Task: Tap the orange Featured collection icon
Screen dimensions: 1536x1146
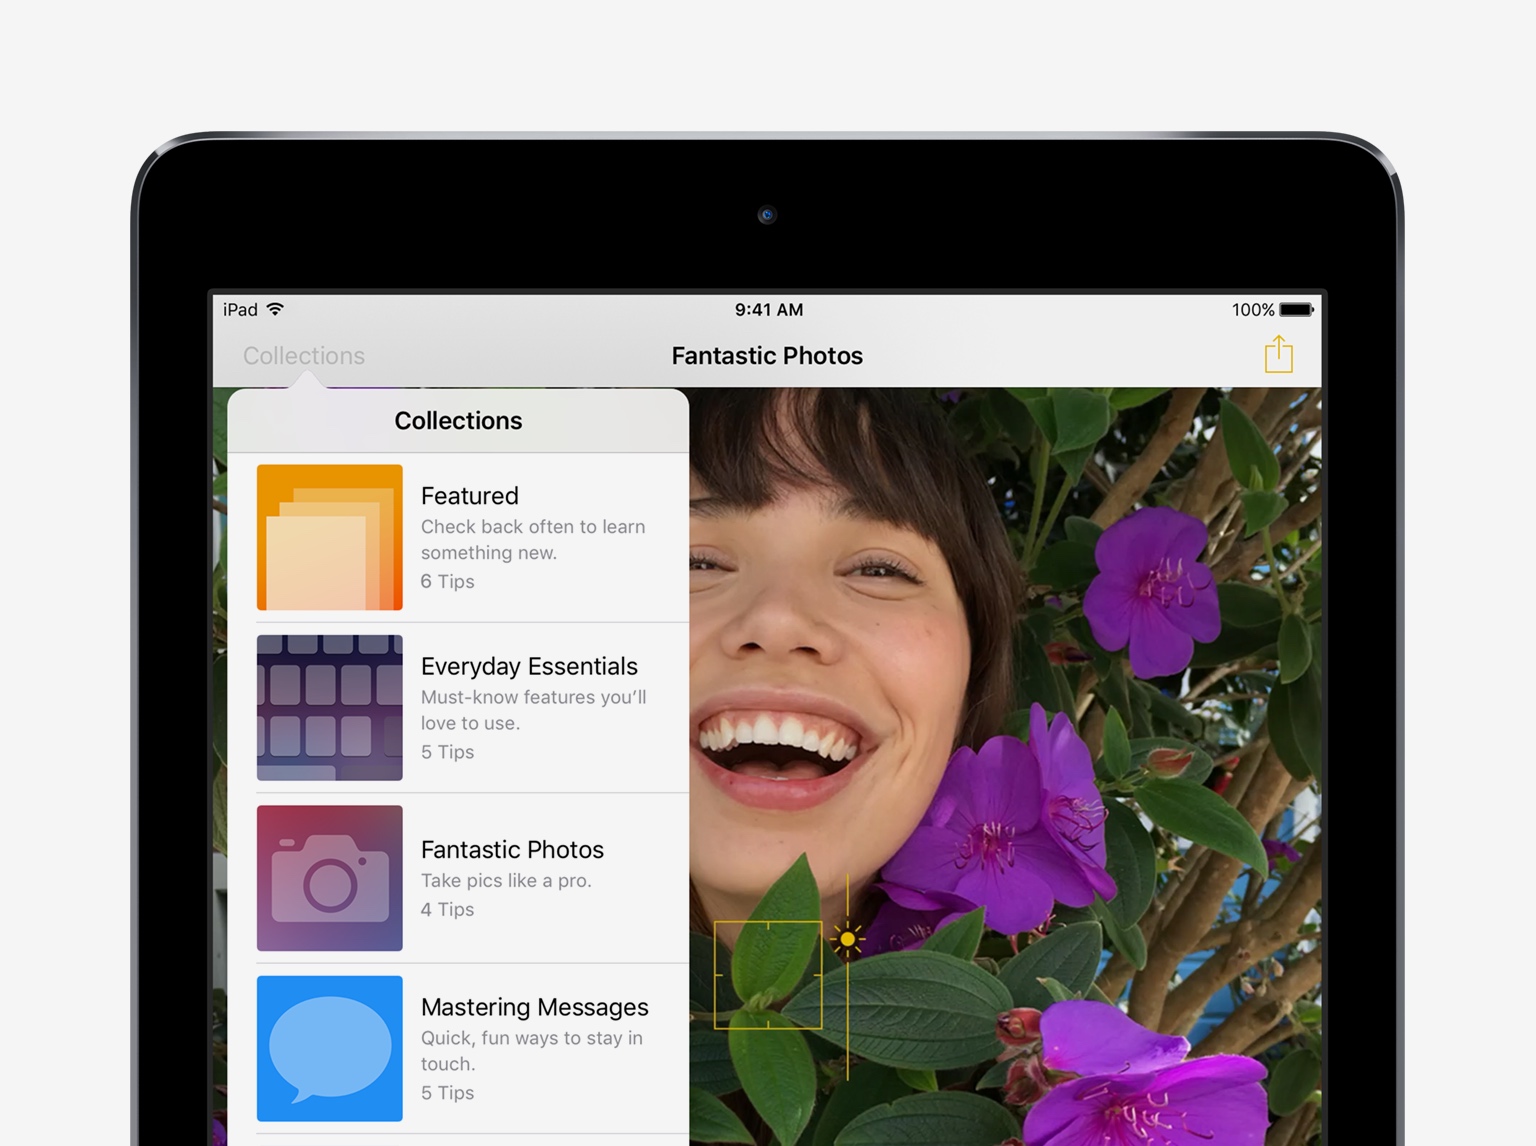Action: pos(329,536)
